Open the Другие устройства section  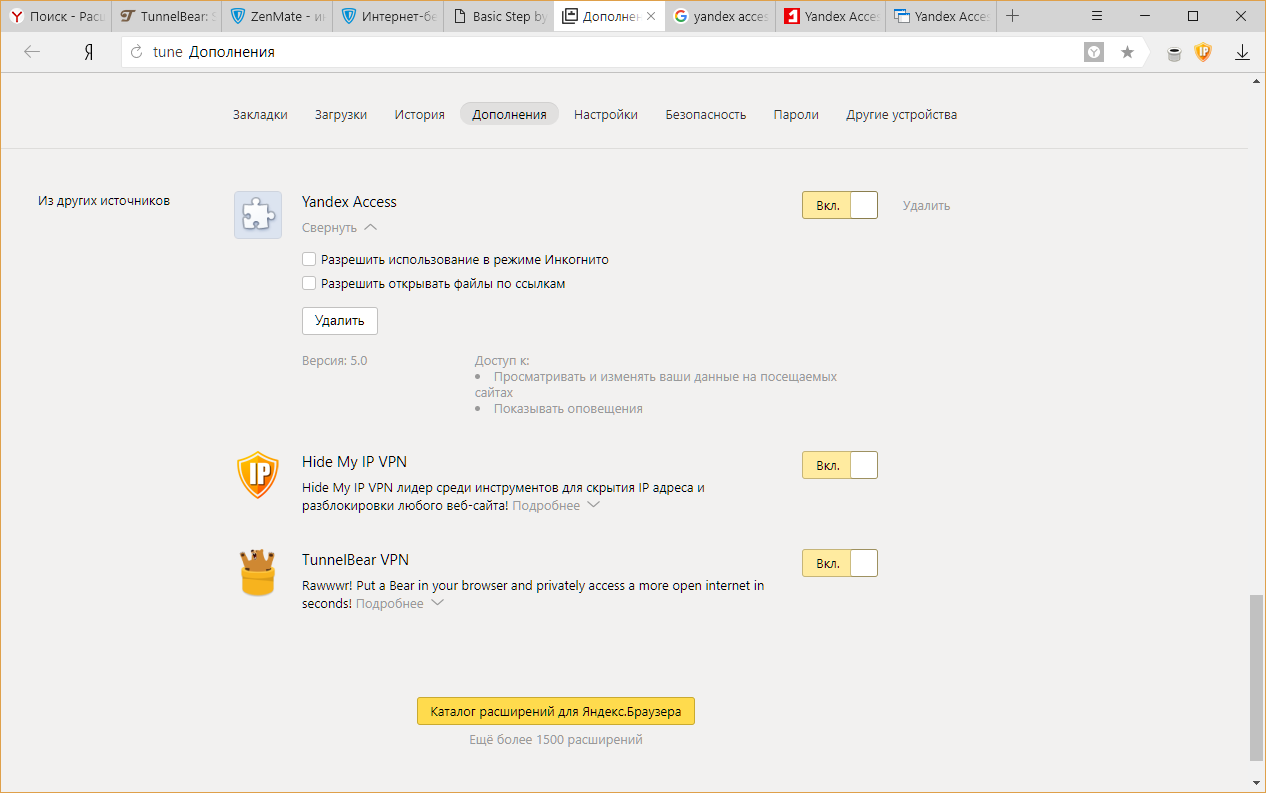click(x=901, y=114)
